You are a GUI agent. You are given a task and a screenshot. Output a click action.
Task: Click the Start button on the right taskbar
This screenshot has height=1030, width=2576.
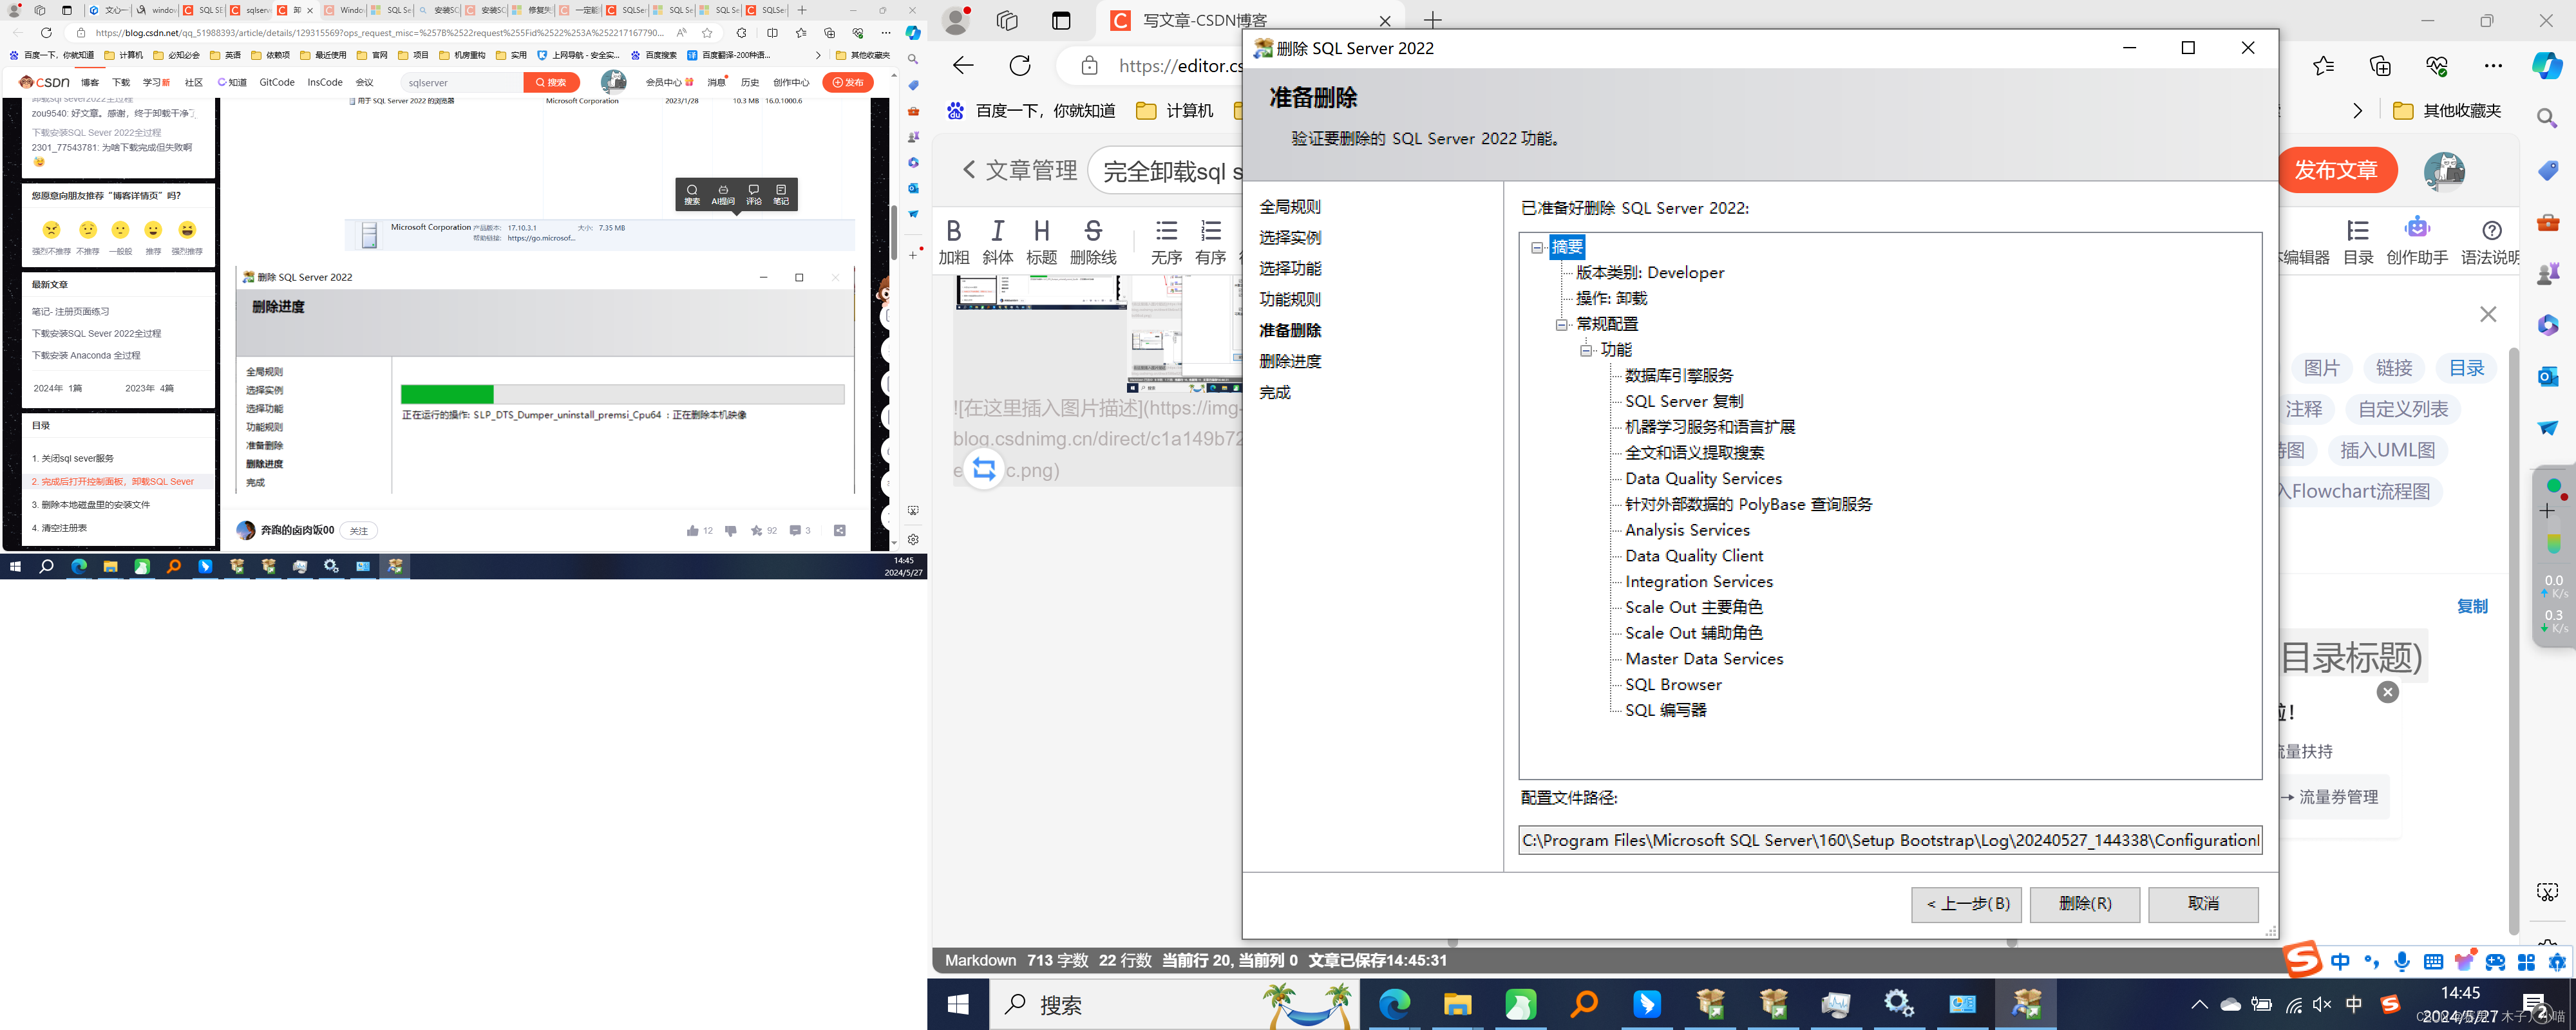pyautogui.click(x=958, y=1003)
